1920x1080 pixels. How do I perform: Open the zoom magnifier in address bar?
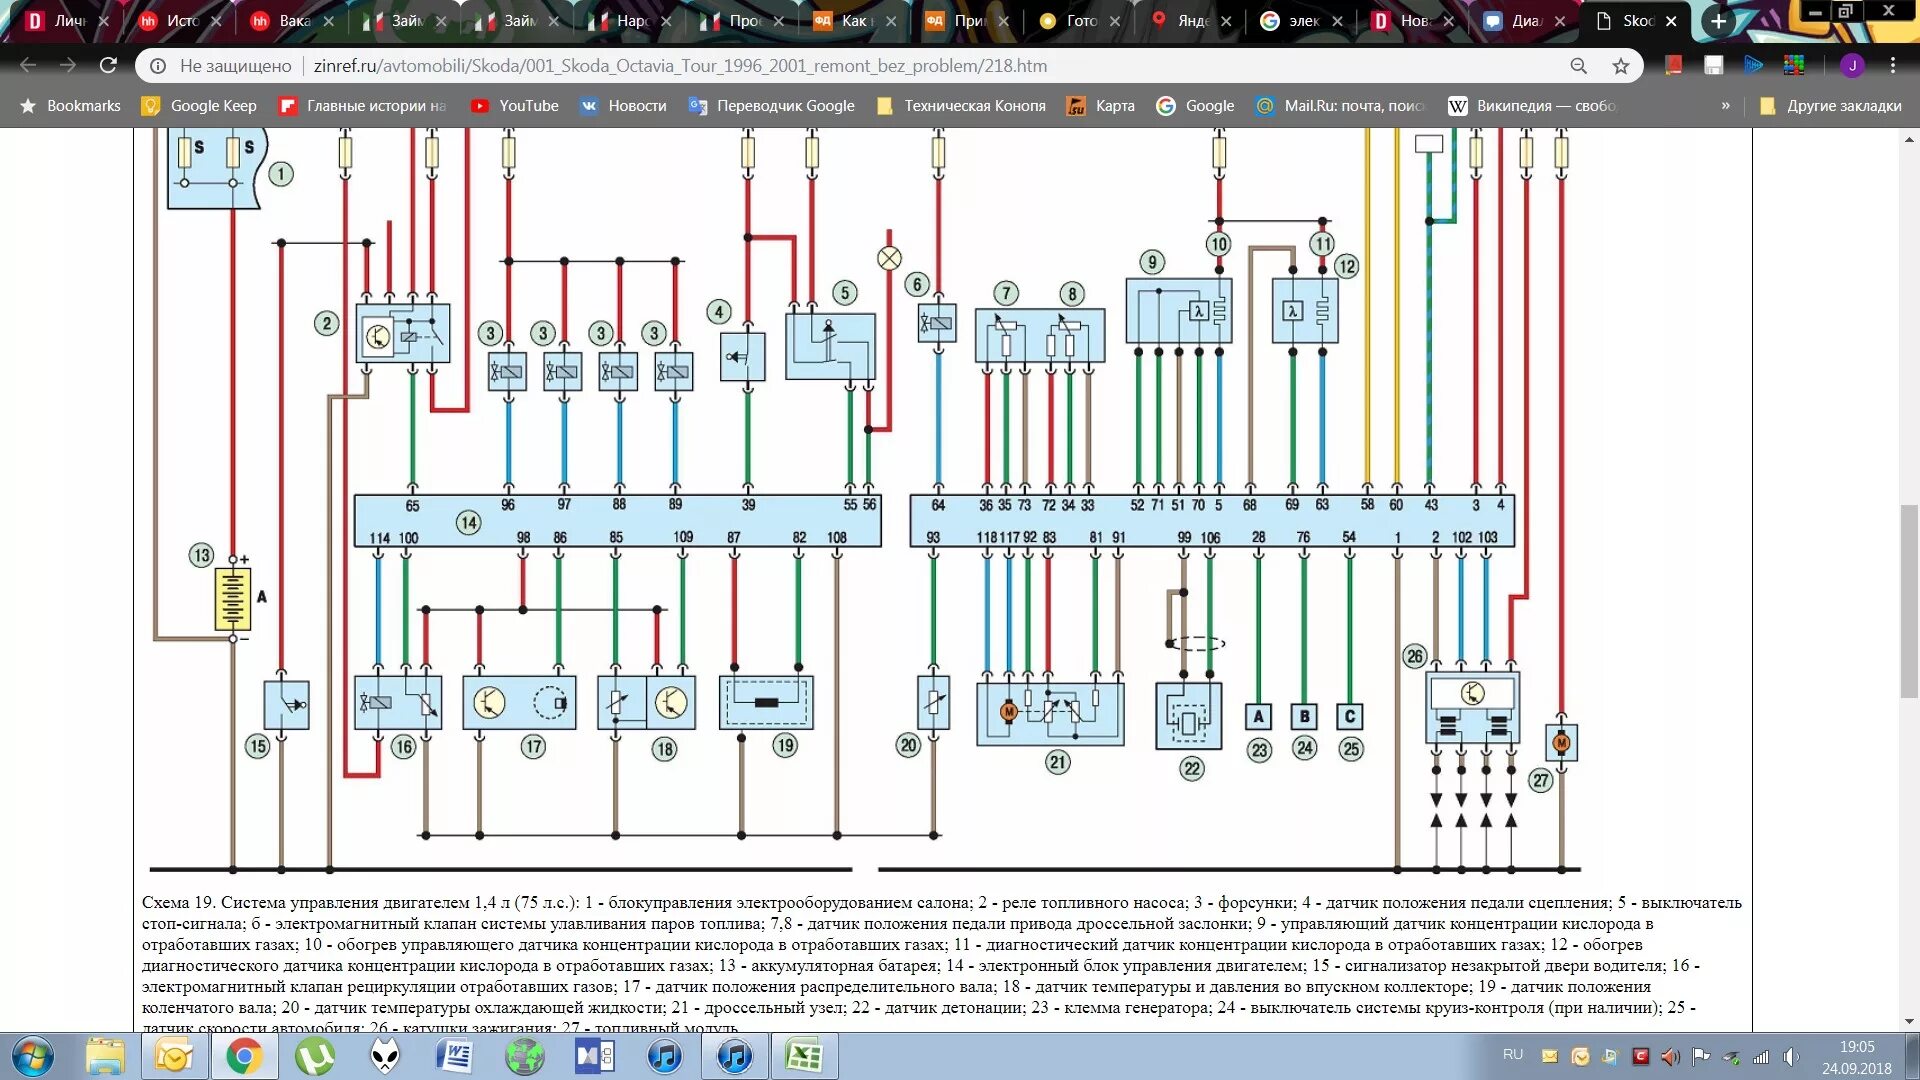pyautogui.click(x=1579, y=66)
